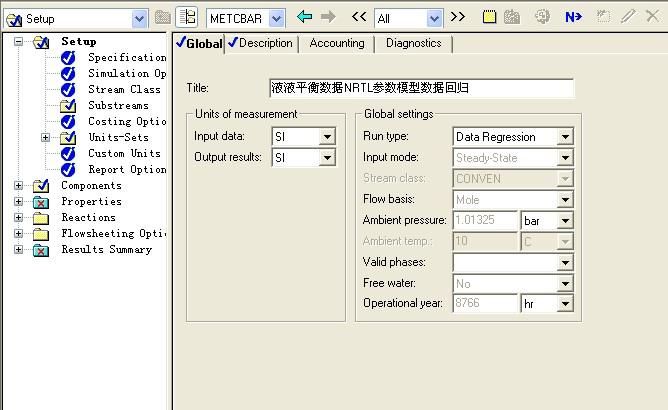Expand the Results Summary tree node
Image resolution: width=668 pixels, height=410 pixels.
pos(18,249)
